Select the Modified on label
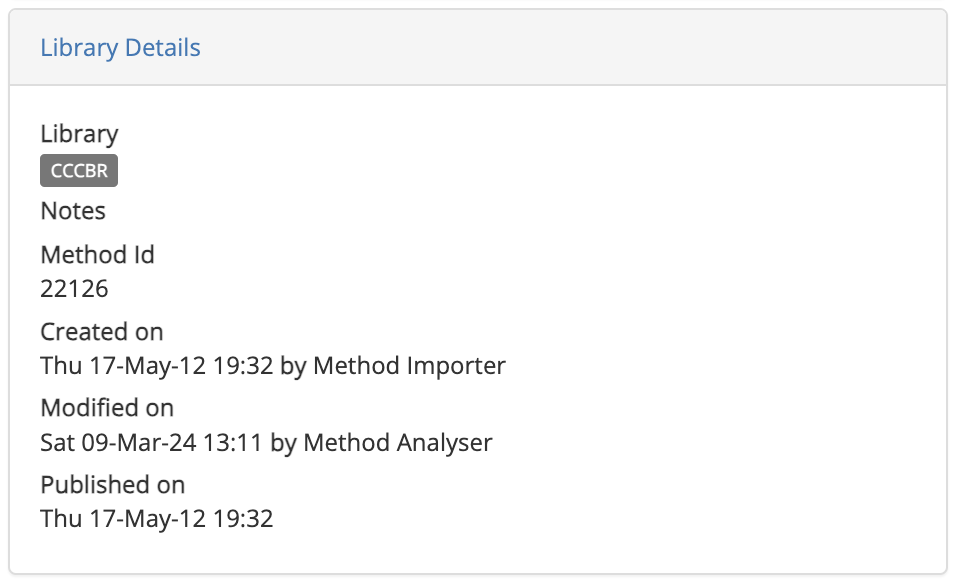The width and height of the screenshot is (958, 584). tap(107, 408)
